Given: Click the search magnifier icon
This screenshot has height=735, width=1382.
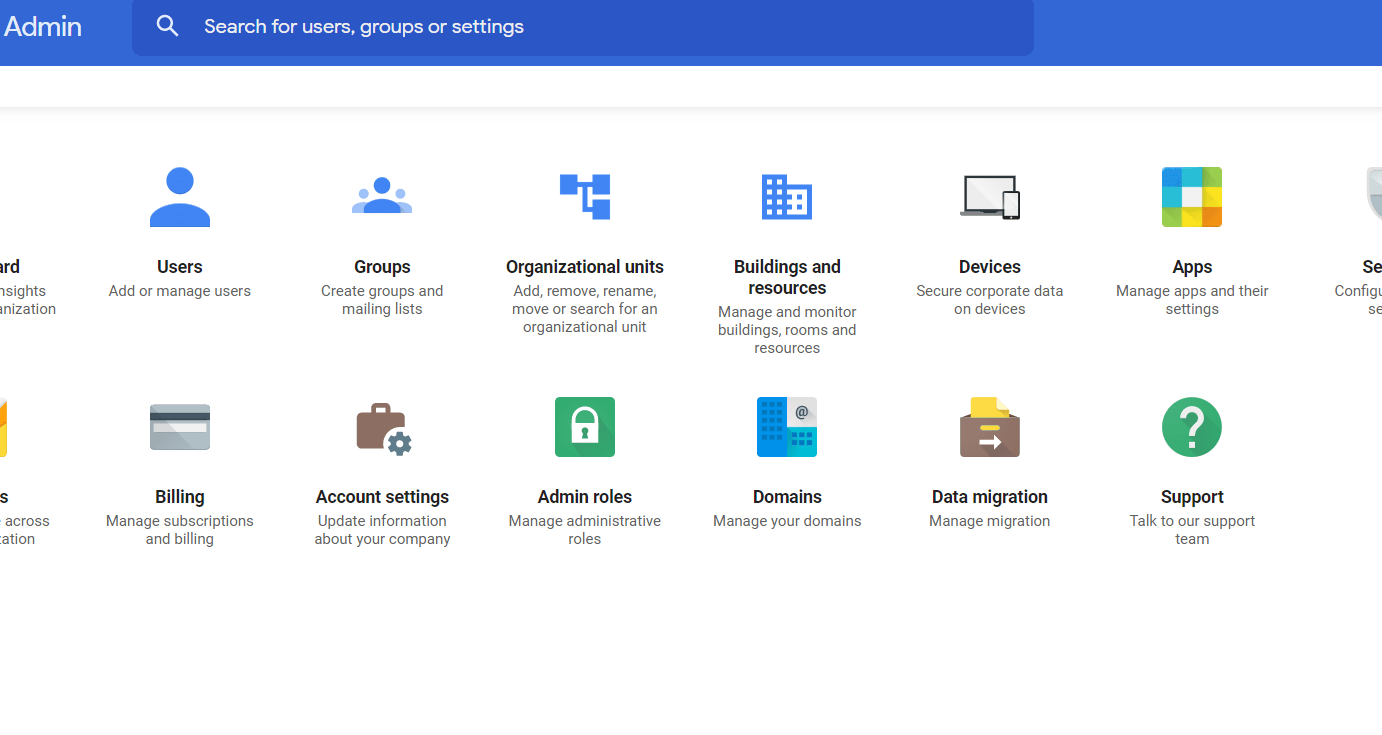Looking at the screenshot, I should pos(167,26).
